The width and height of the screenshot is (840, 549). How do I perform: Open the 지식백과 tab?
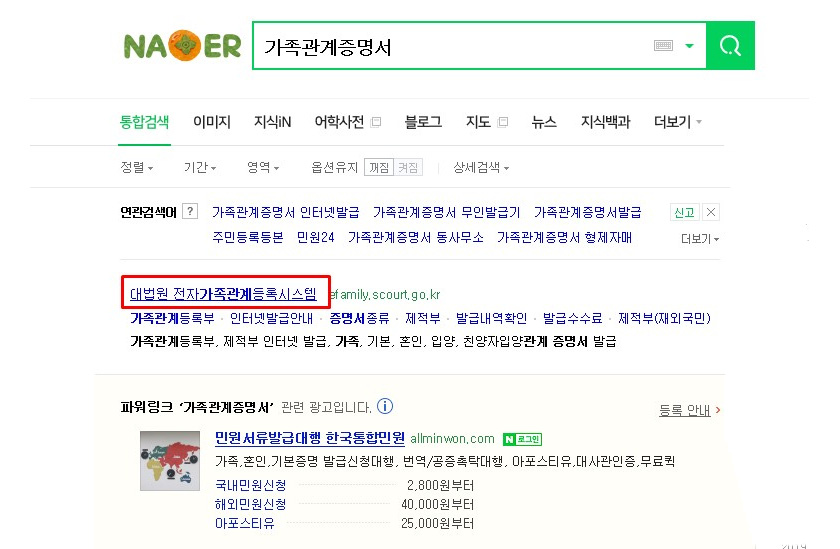(606, 122)
